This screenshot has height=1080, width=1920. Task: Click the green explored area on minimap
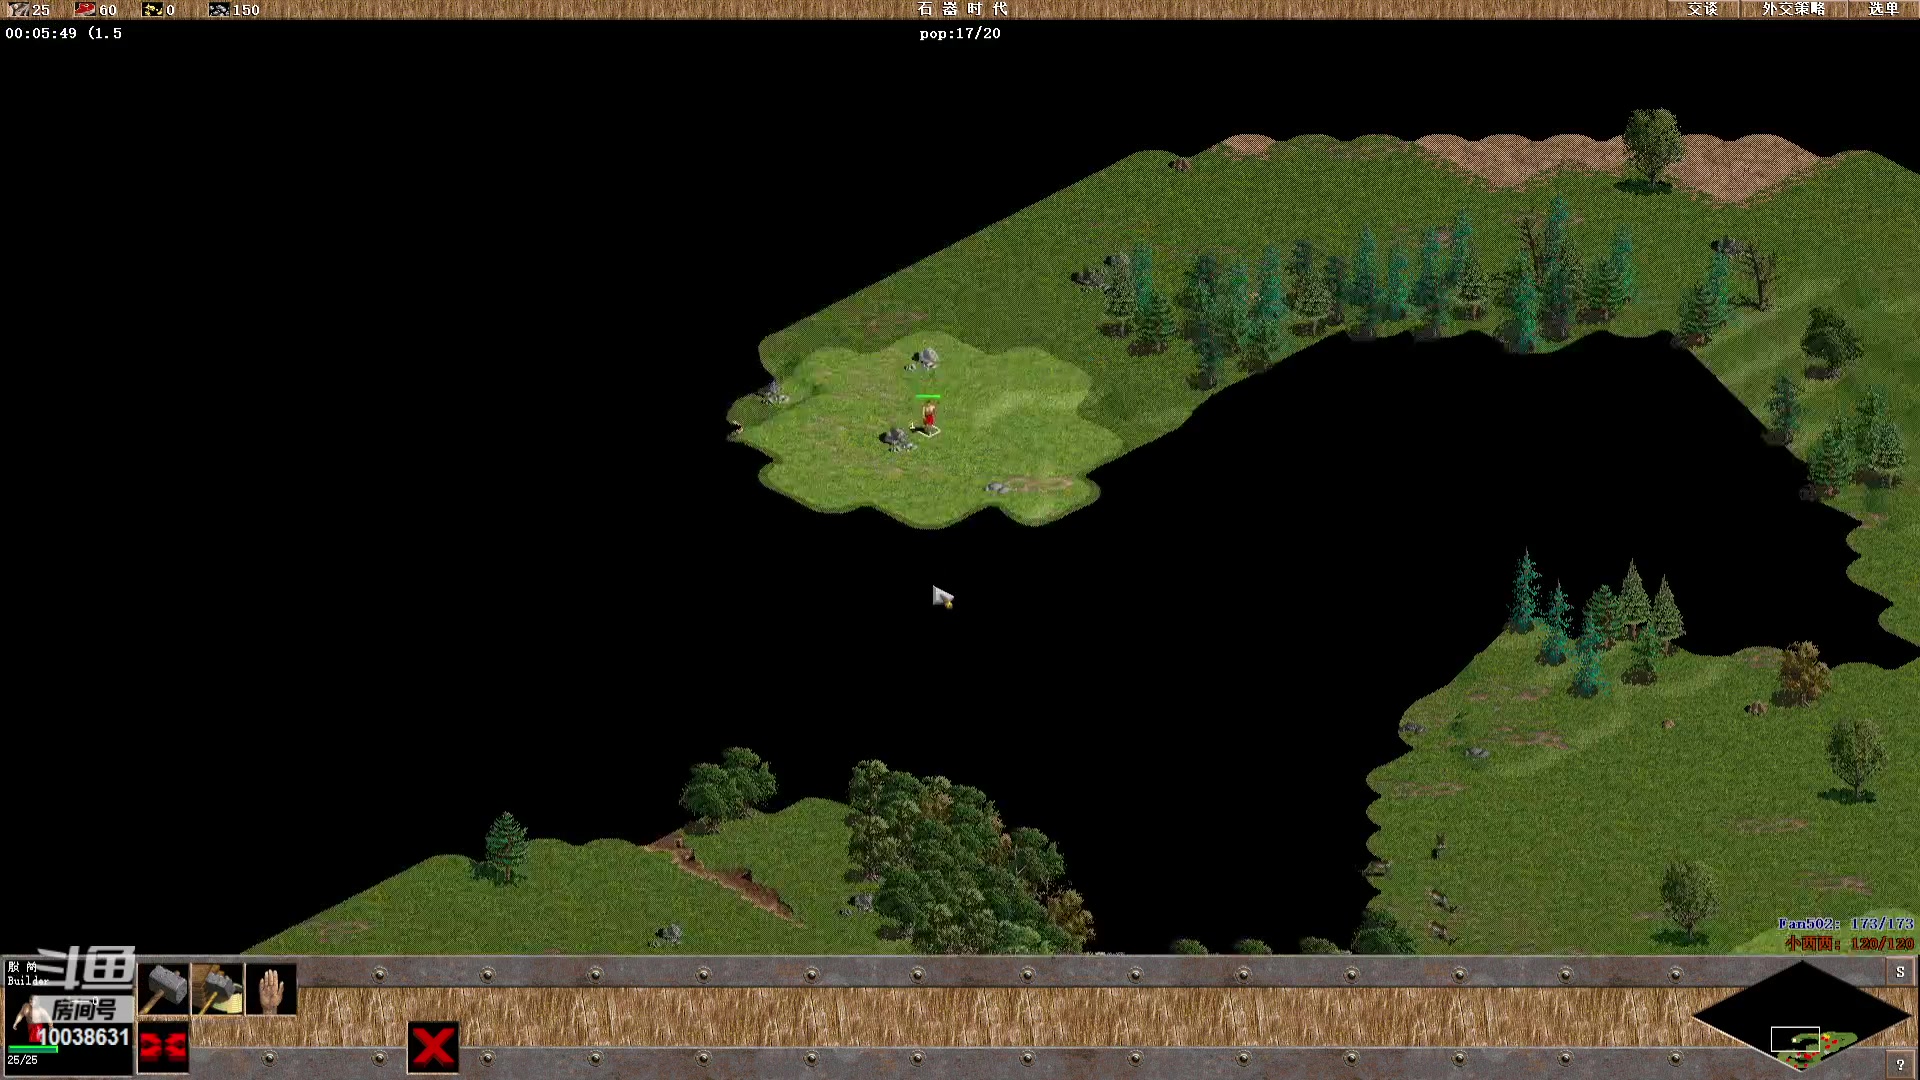click(x=1828, y=1046)
